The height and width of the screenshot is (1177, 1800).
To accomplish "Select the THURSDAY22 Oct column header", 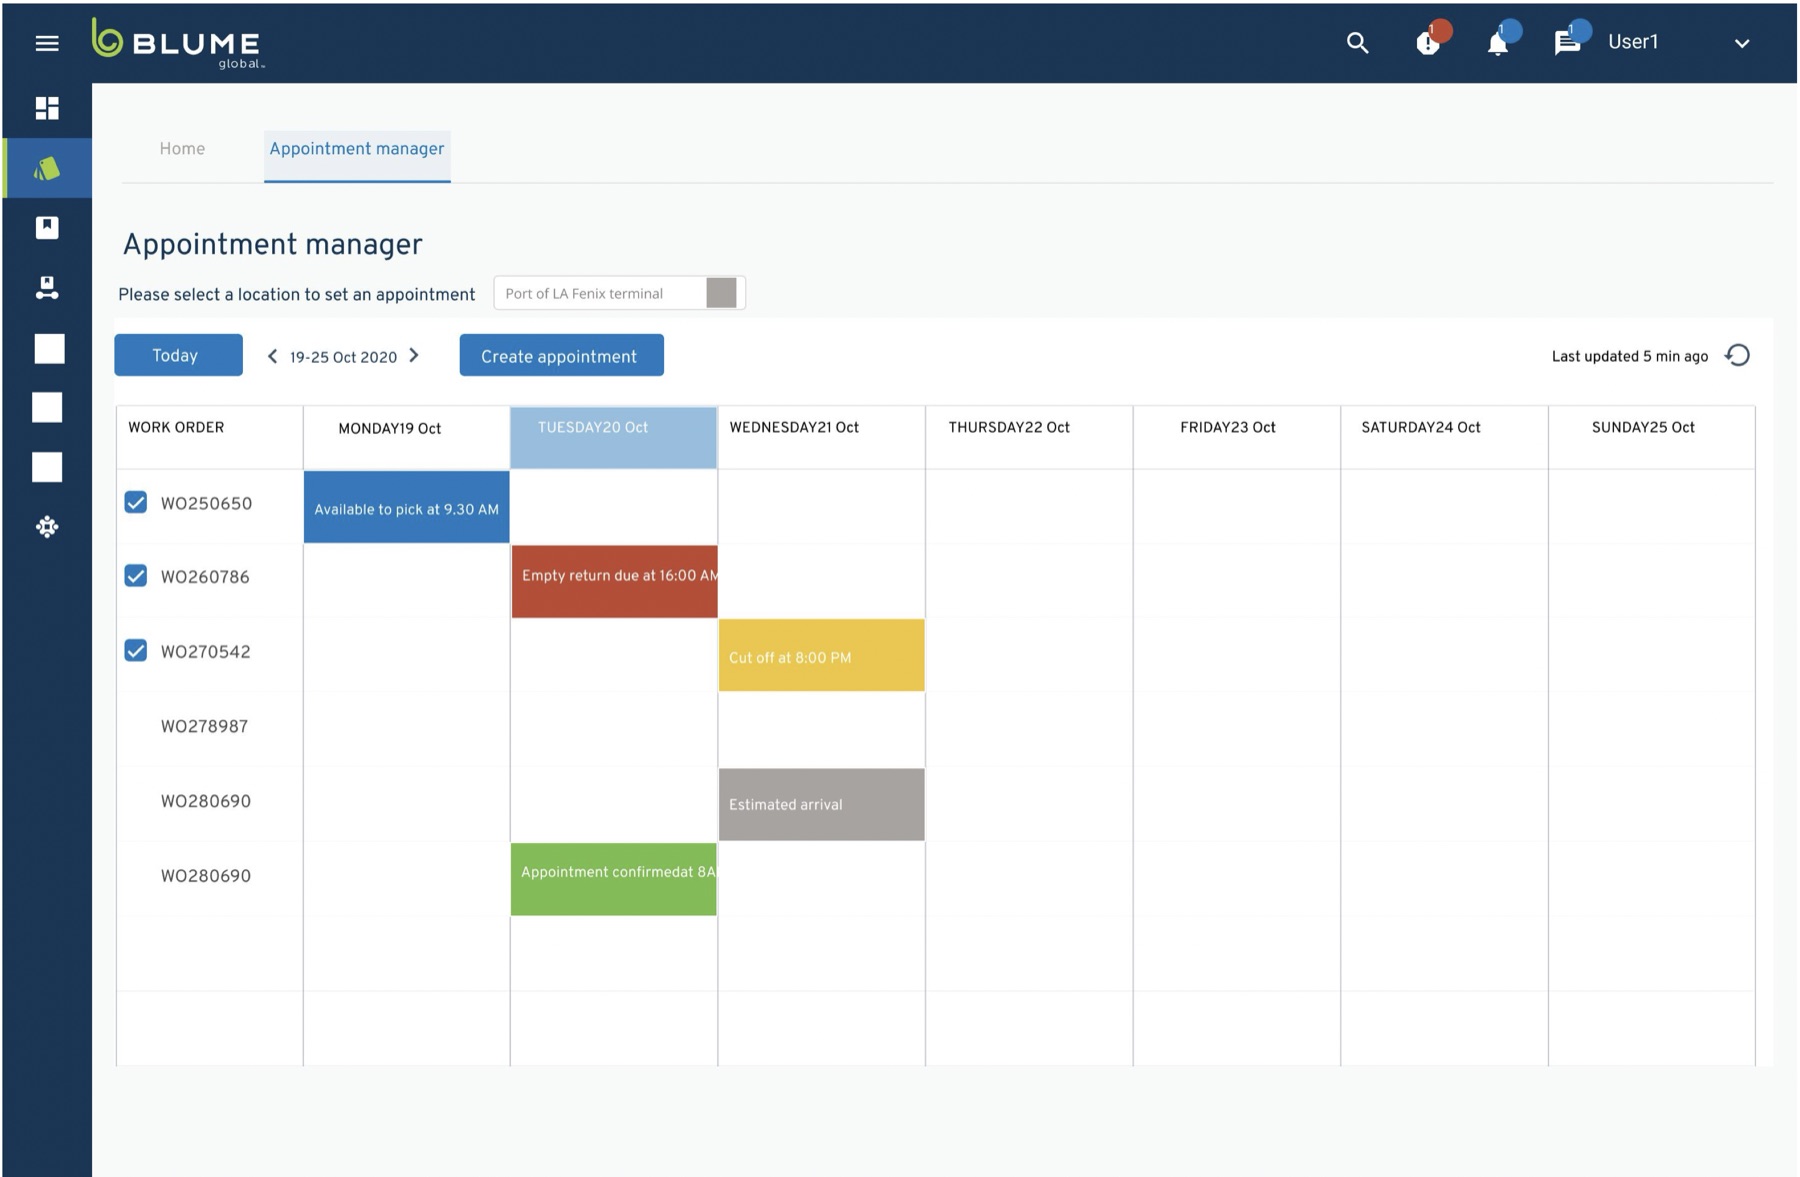I will pyautogui.click(x=1029, y=437).
